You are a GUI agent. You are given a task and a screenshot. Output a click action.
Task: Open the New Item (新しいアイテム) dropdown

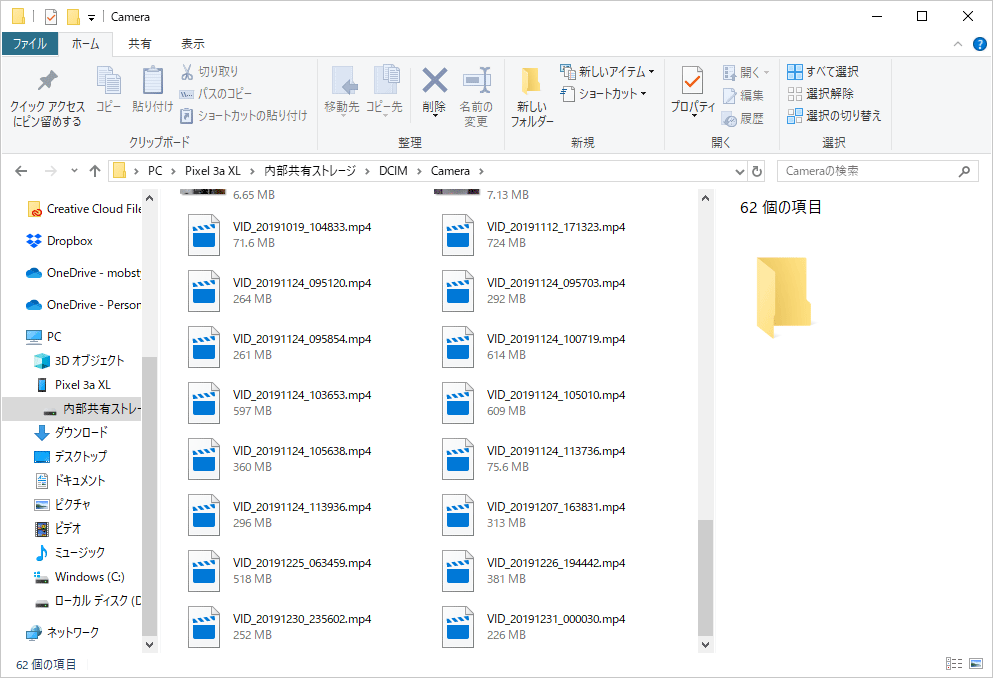tap(609, 72)
